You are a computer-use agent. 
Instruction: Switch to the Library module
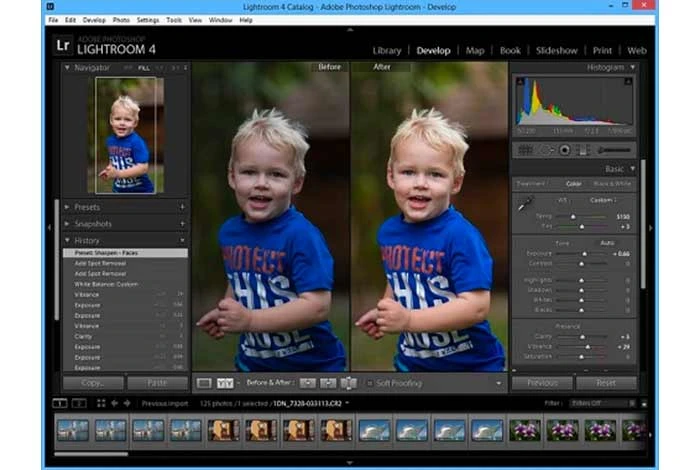click(x=386, y=50)
